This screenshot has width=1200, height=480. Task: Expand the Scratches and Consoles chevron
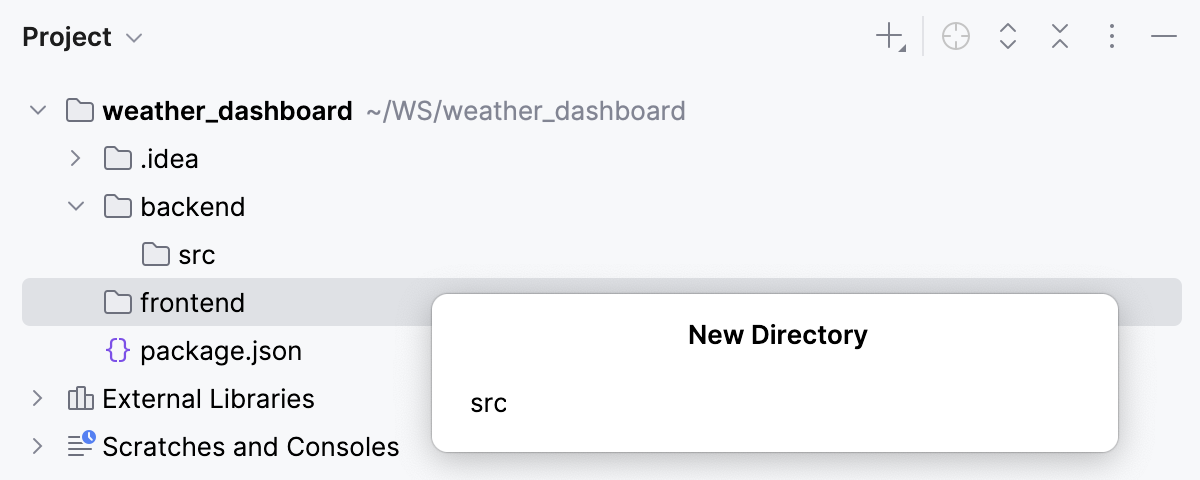click(x=37, y=446)
